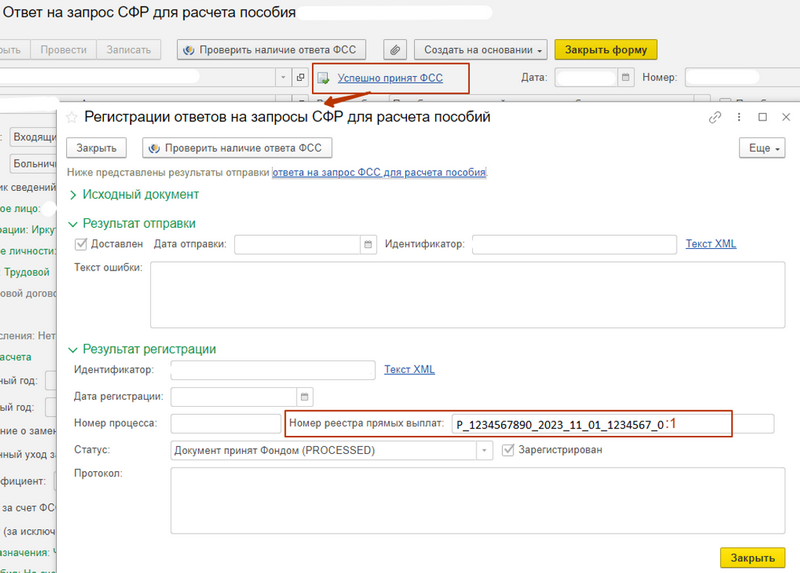Click the paperclip attachments icon

[x=397, y=49]
